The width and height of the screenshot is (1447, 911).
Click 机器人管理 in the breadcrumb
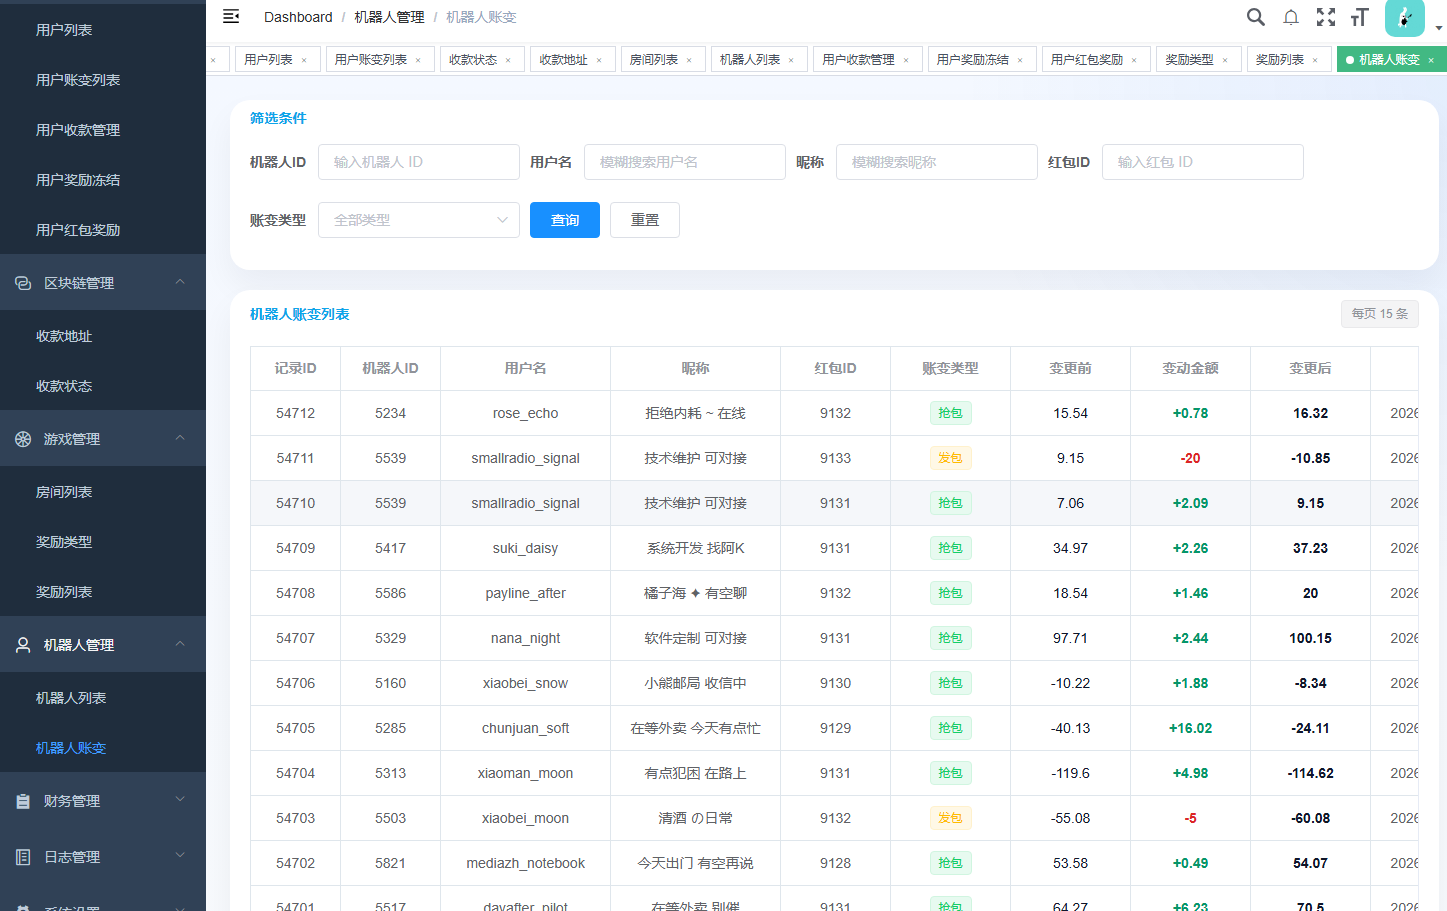point(389,17)
